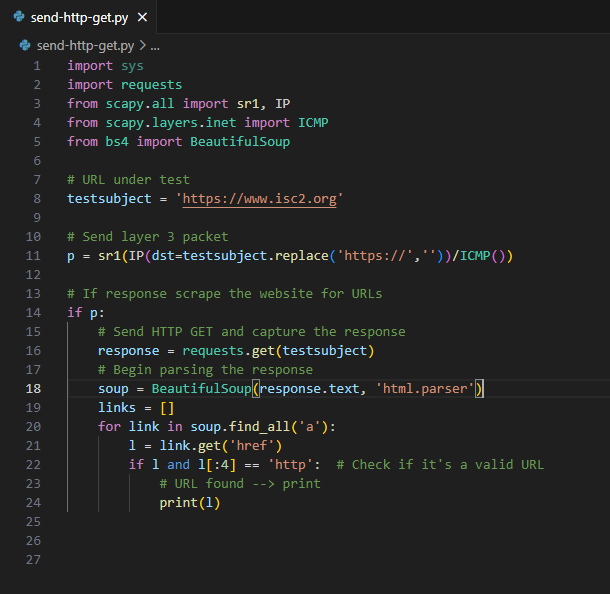This screenshot has width=610, height=594.
Task: Click line number 11 in the gutter
Action: pyautogui.click(x=34, y=256)
